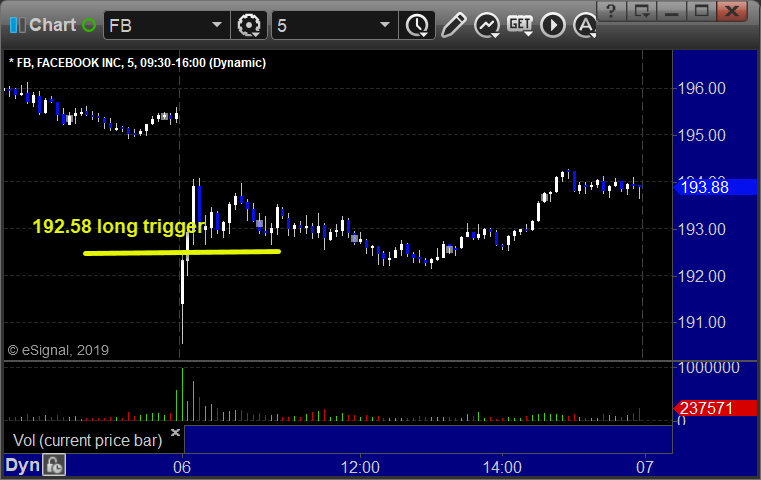Image resolution: width=761 pixels, height=480 pixels.
Task: Toggle the lock icon beside Dyn
Action: pos(54,465)
